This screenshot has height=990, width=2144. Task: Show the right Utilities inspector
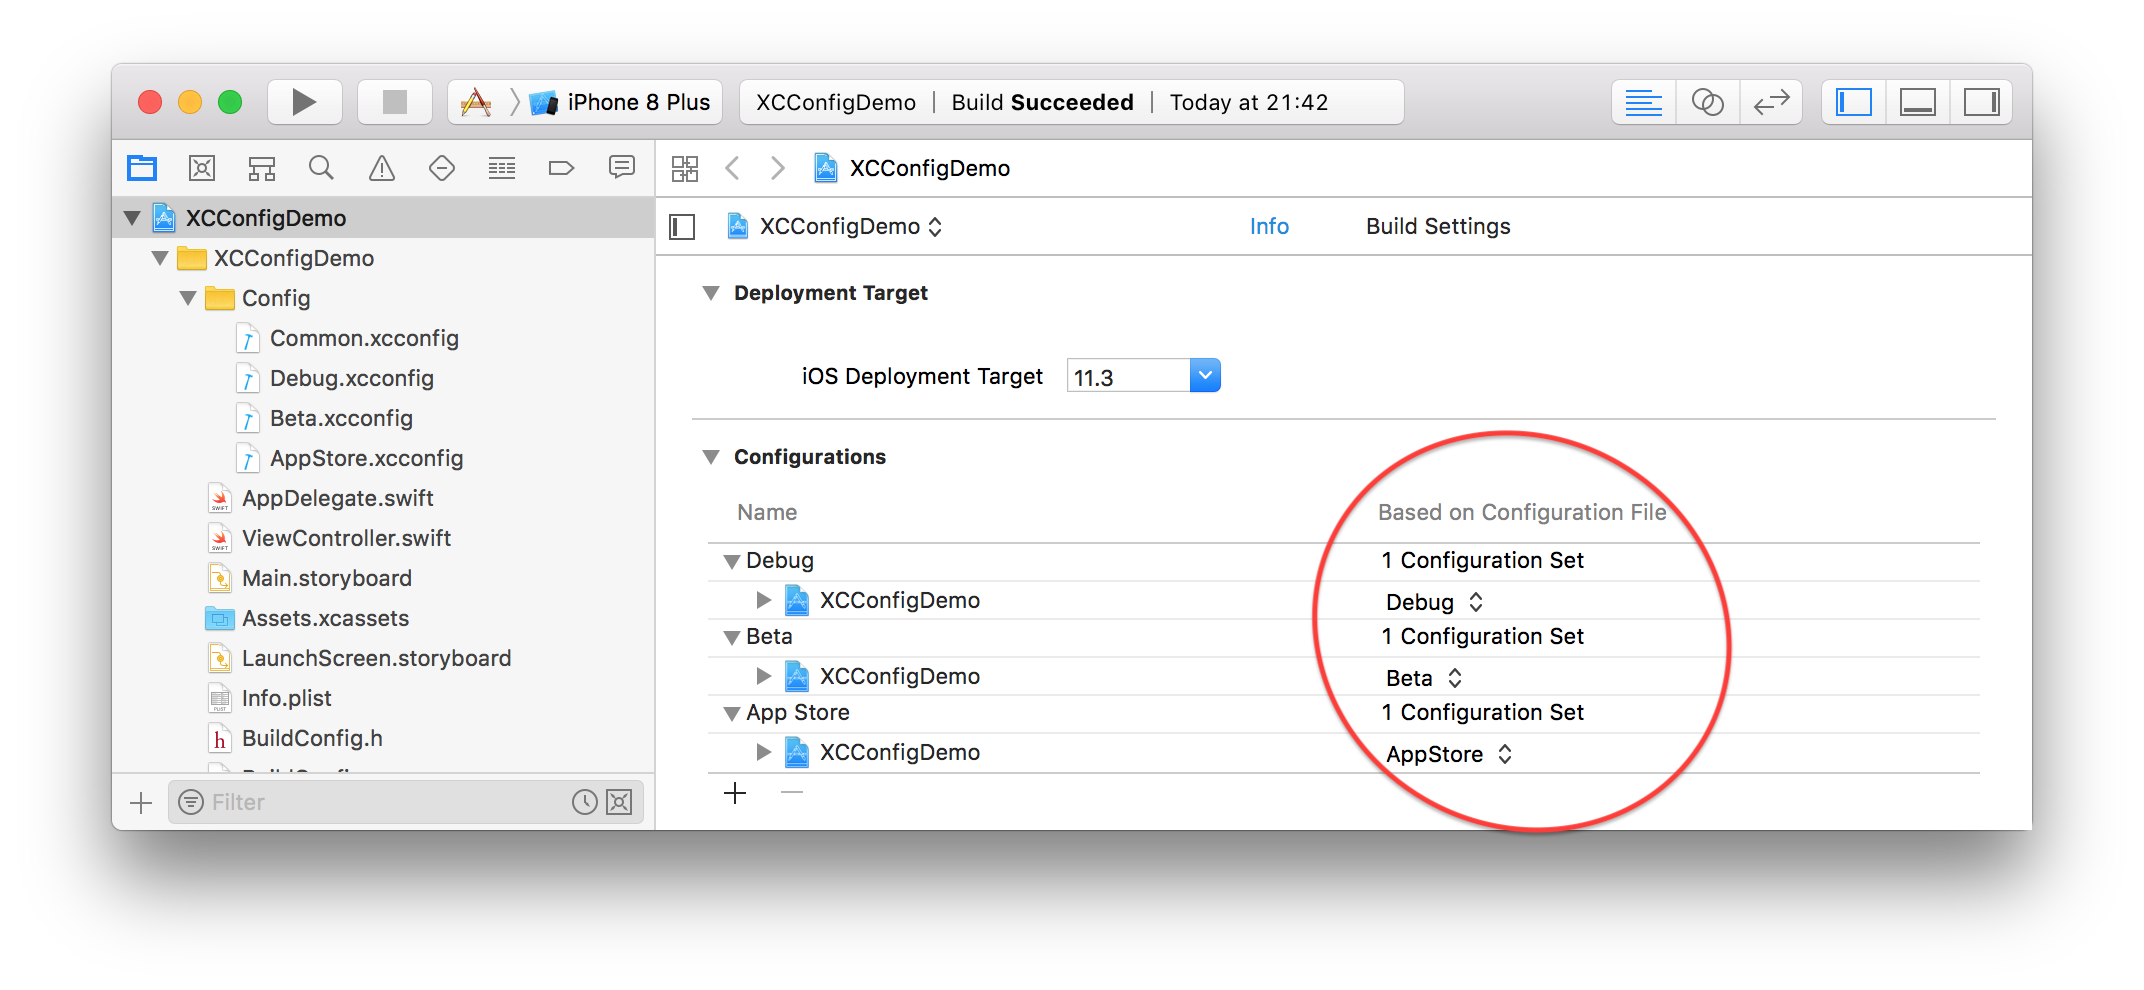(1981, 101)
